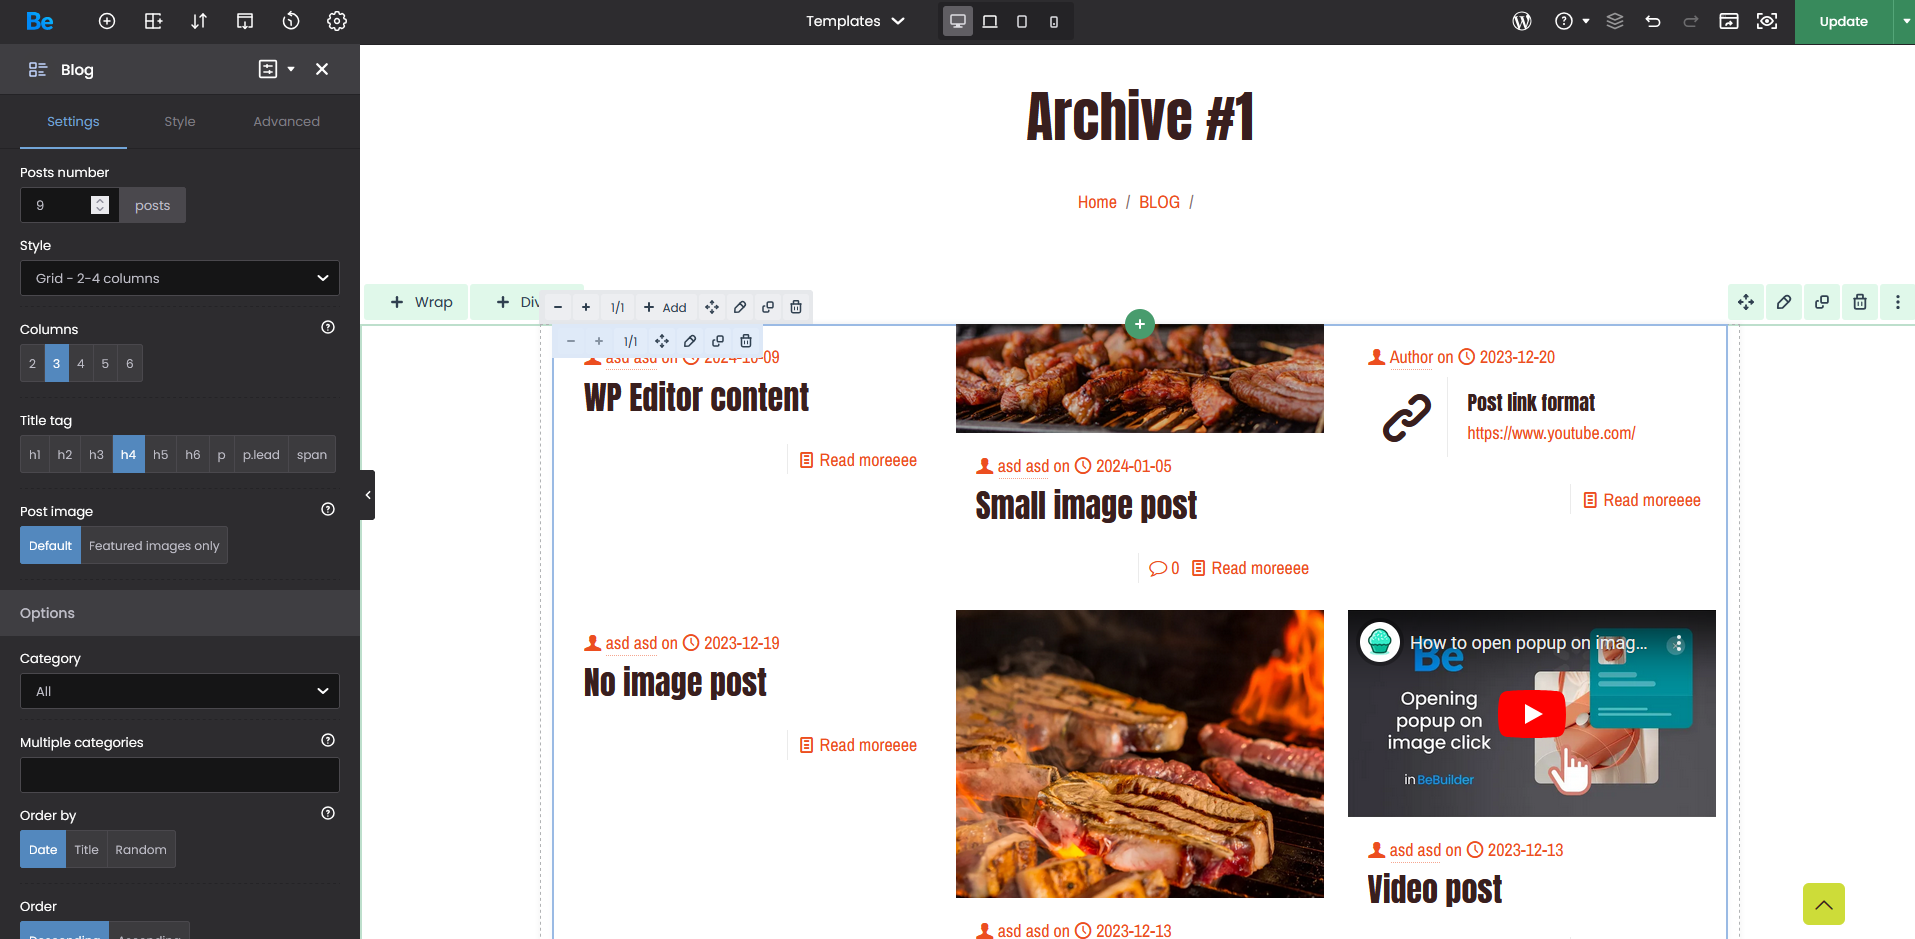
Task: Switch to tablet preview mode
Action: 1022,21
